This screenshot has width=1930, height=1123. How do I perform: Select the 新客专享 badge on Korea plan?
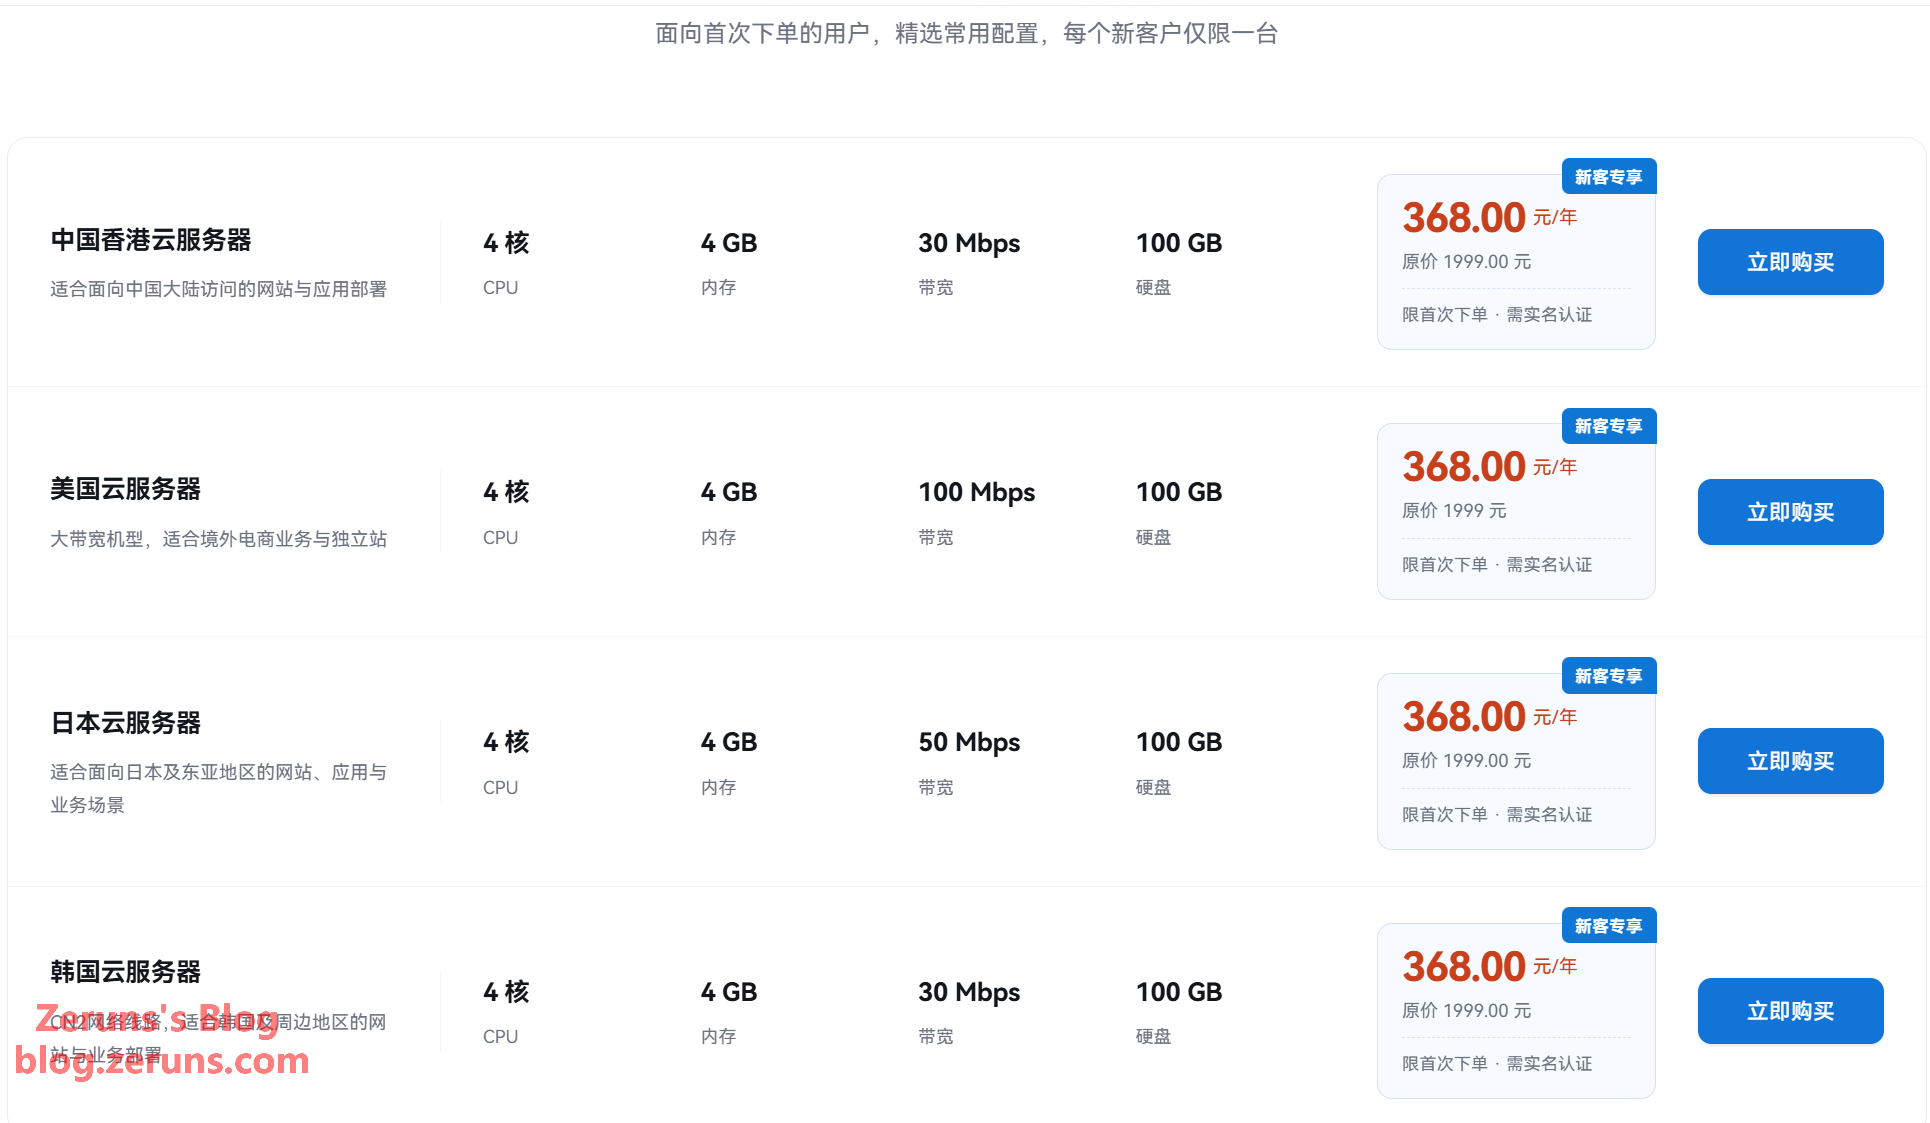click(1609, 926)
